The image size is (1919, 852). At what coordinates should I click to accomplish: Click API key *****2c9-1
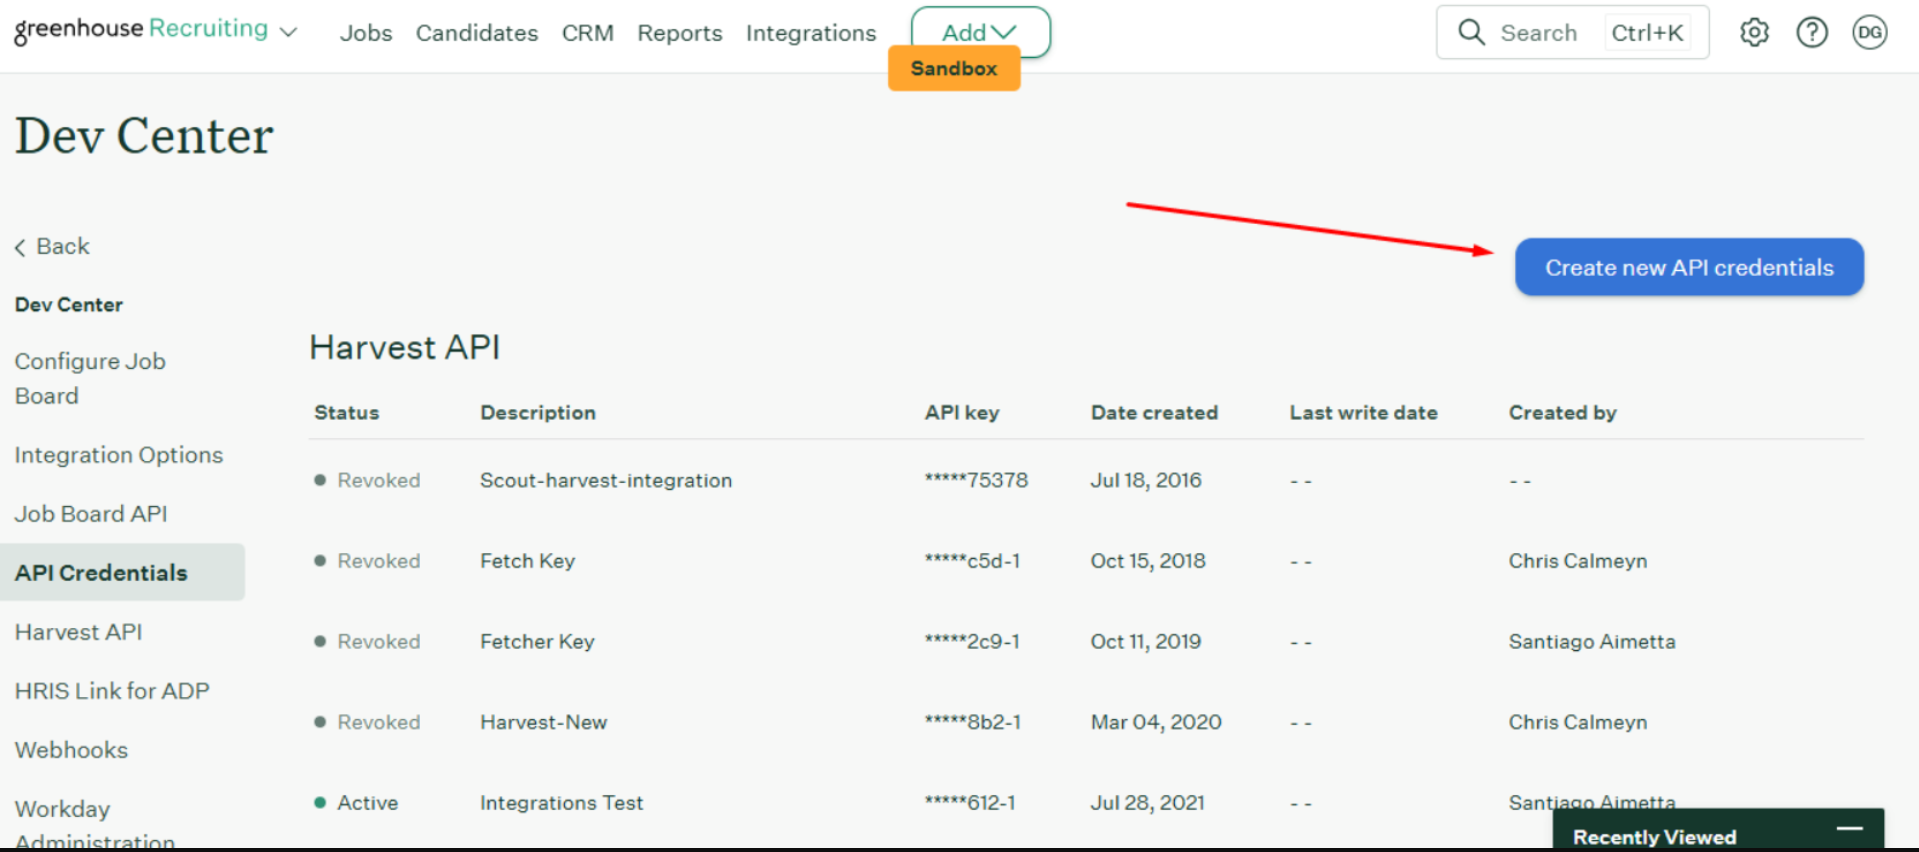click(x=972, y=641)
